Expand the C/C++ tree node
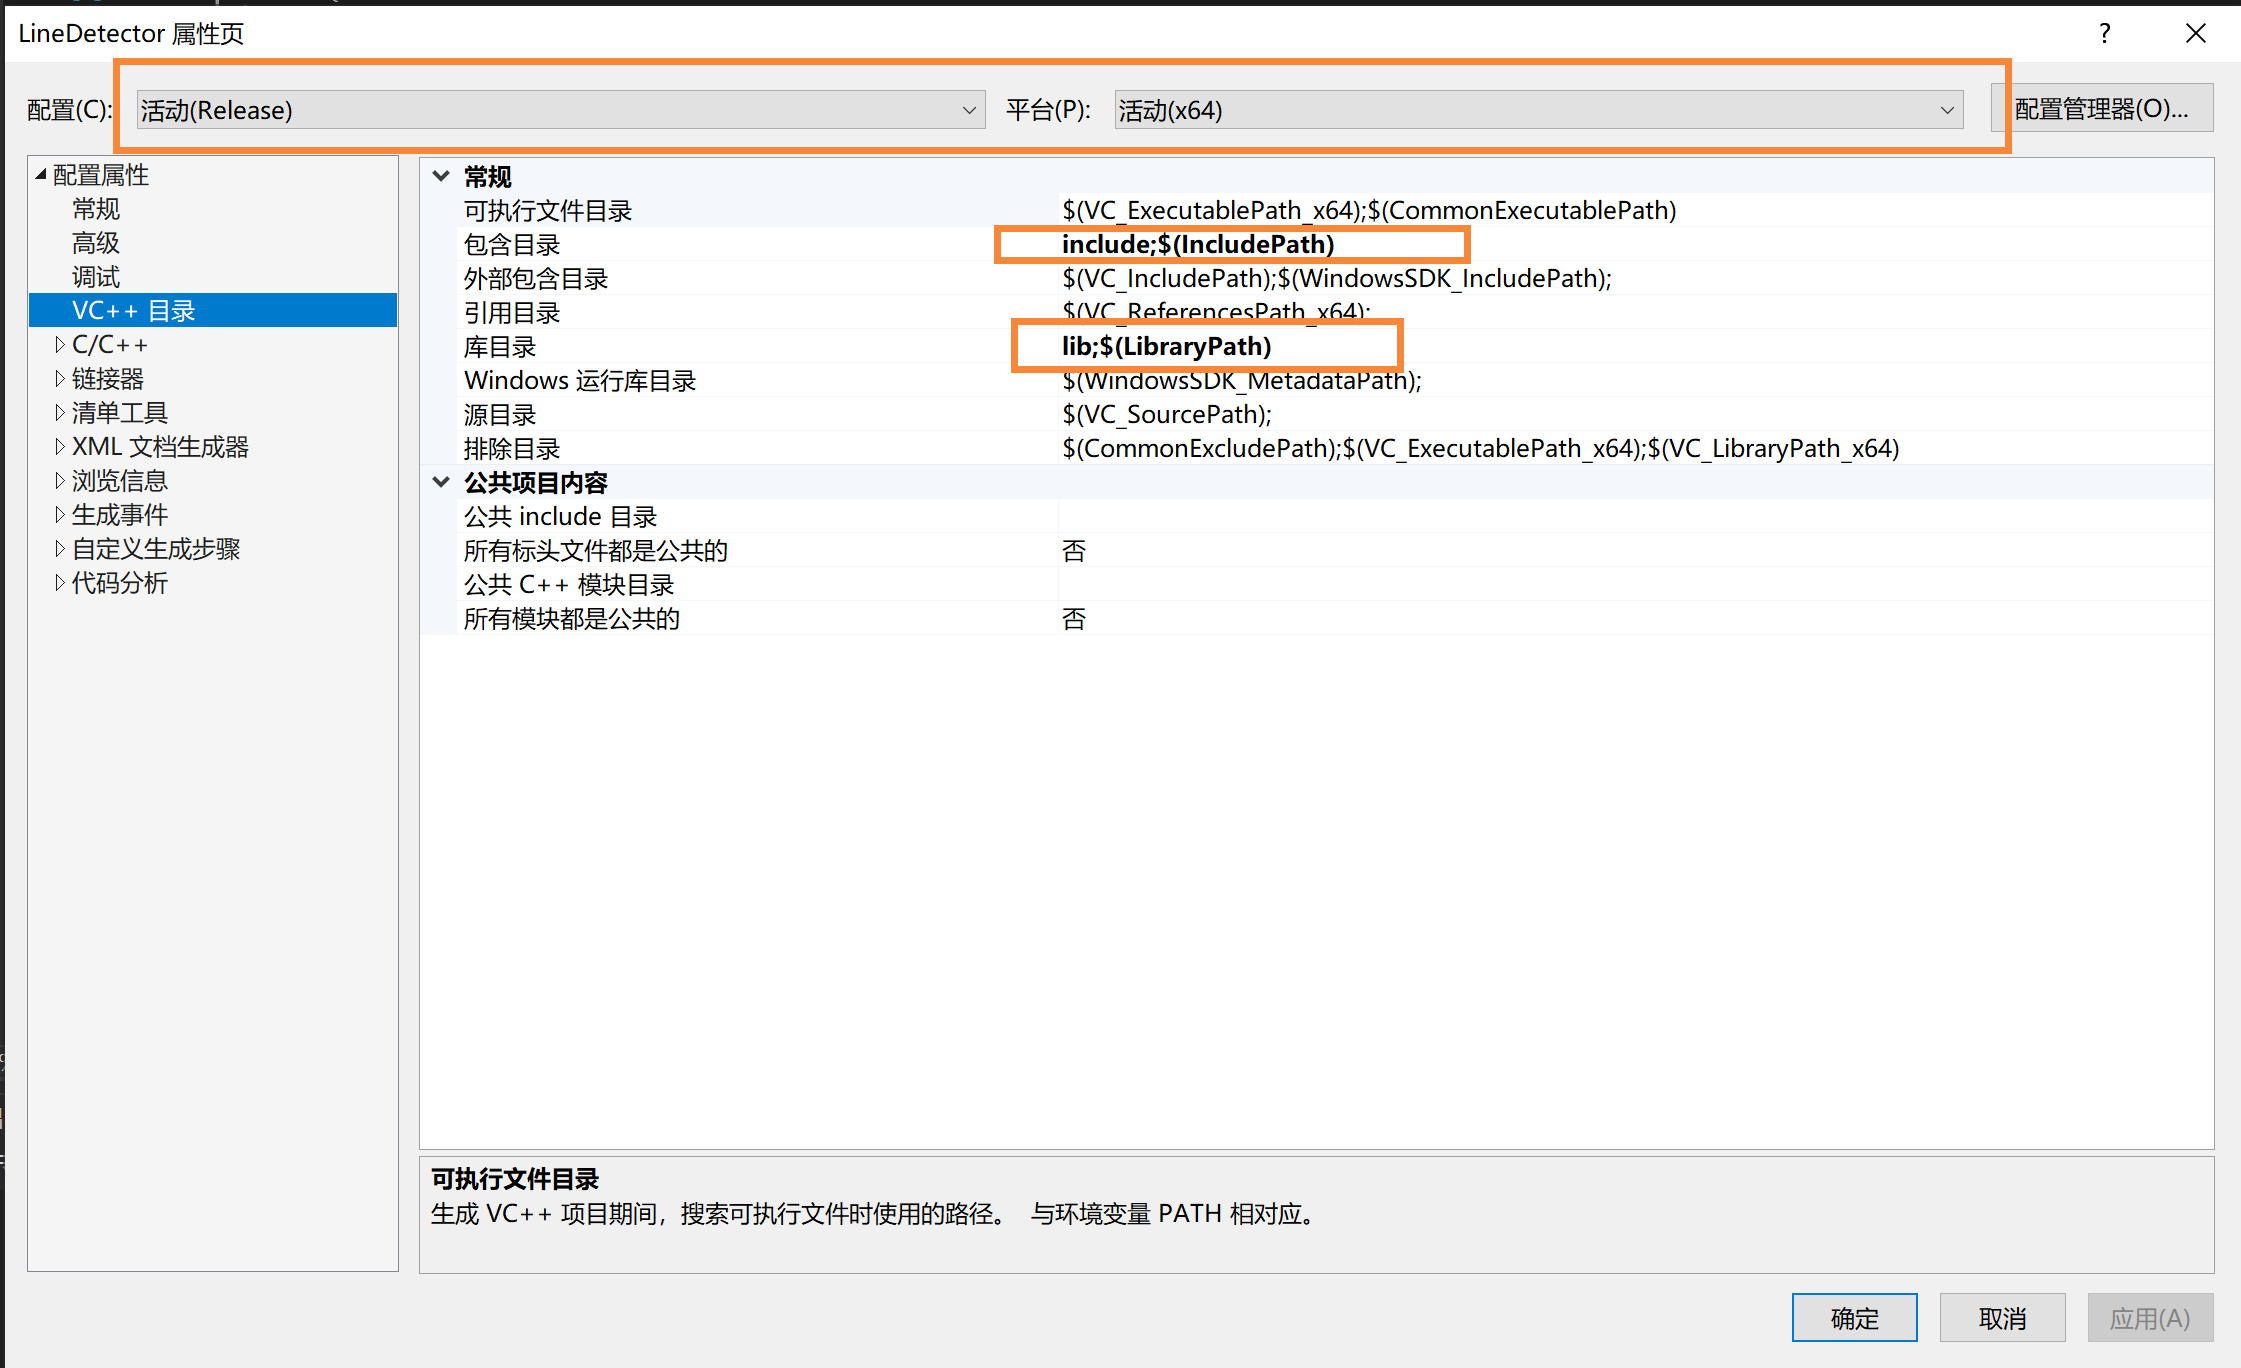2241x1368 pixels. 59,345
